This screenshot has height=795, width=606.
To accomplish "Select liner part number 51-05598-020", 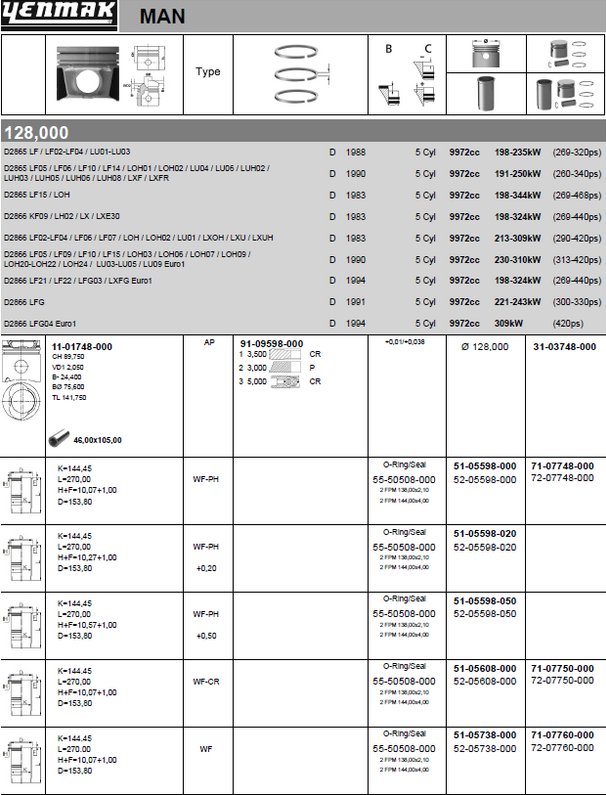I will [485, 535].
